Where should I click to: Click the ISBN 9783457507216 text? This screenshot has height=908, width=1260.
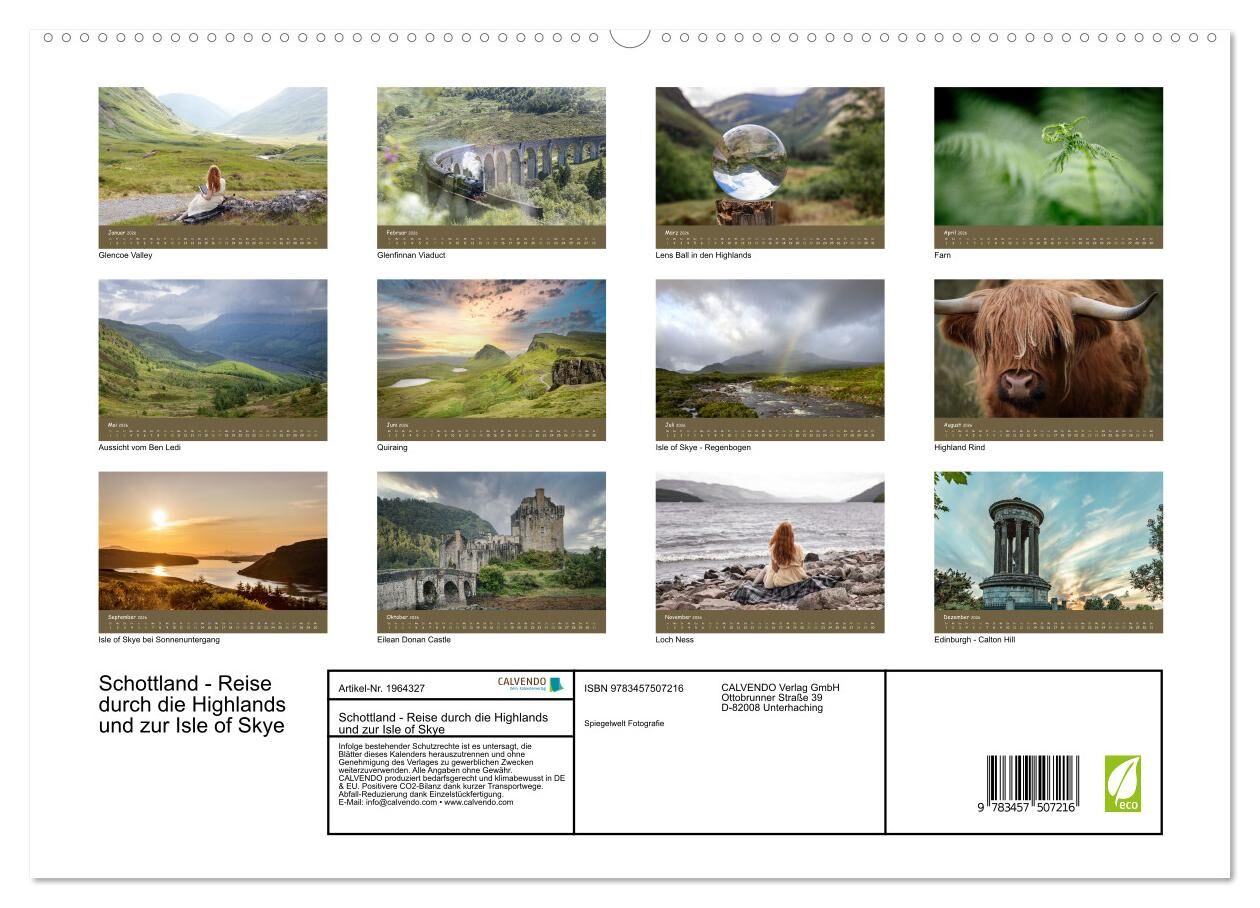[634, 688]
